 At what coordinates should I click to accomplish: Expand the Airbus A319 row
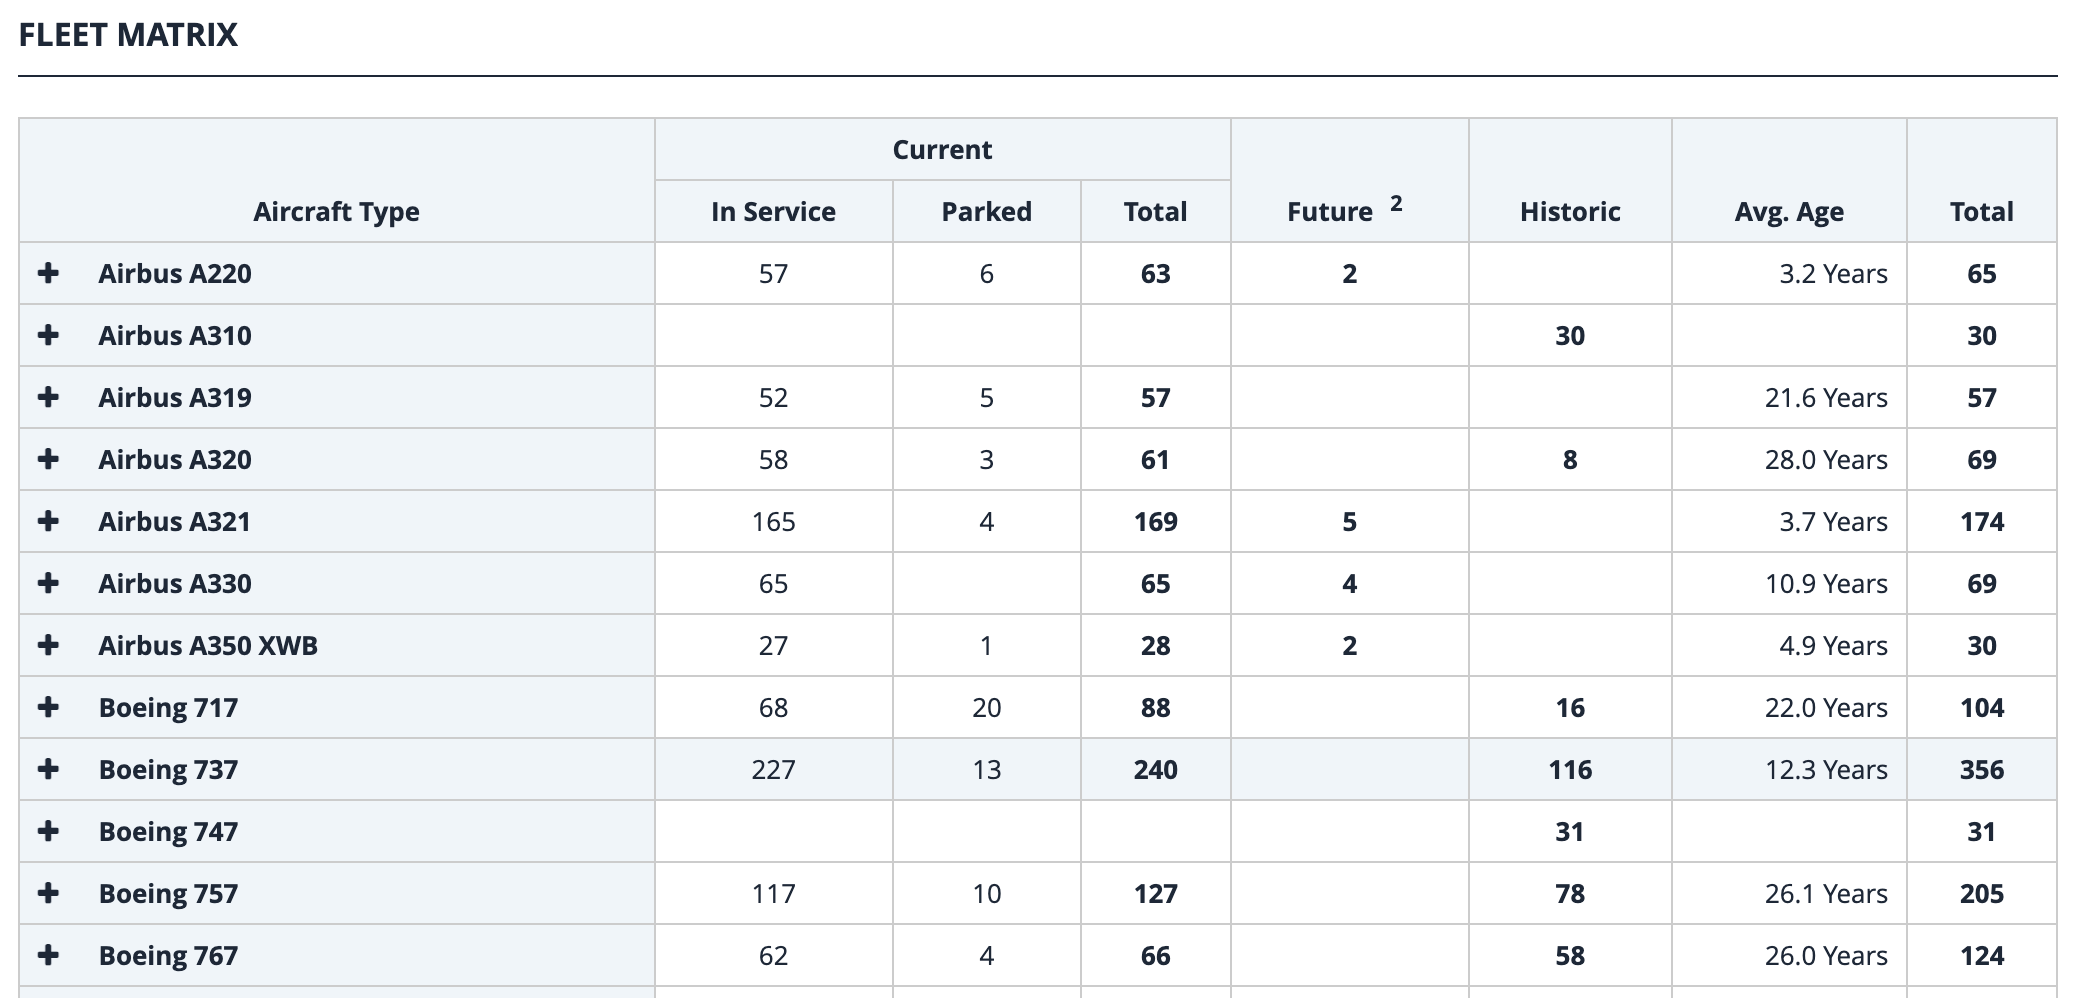48,397
